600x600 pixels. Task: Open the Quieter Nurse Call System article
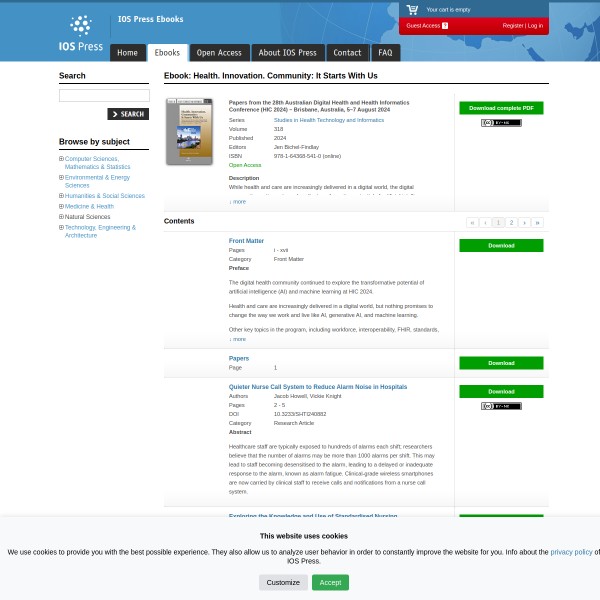pyautogui.click(x=317, y=386)
